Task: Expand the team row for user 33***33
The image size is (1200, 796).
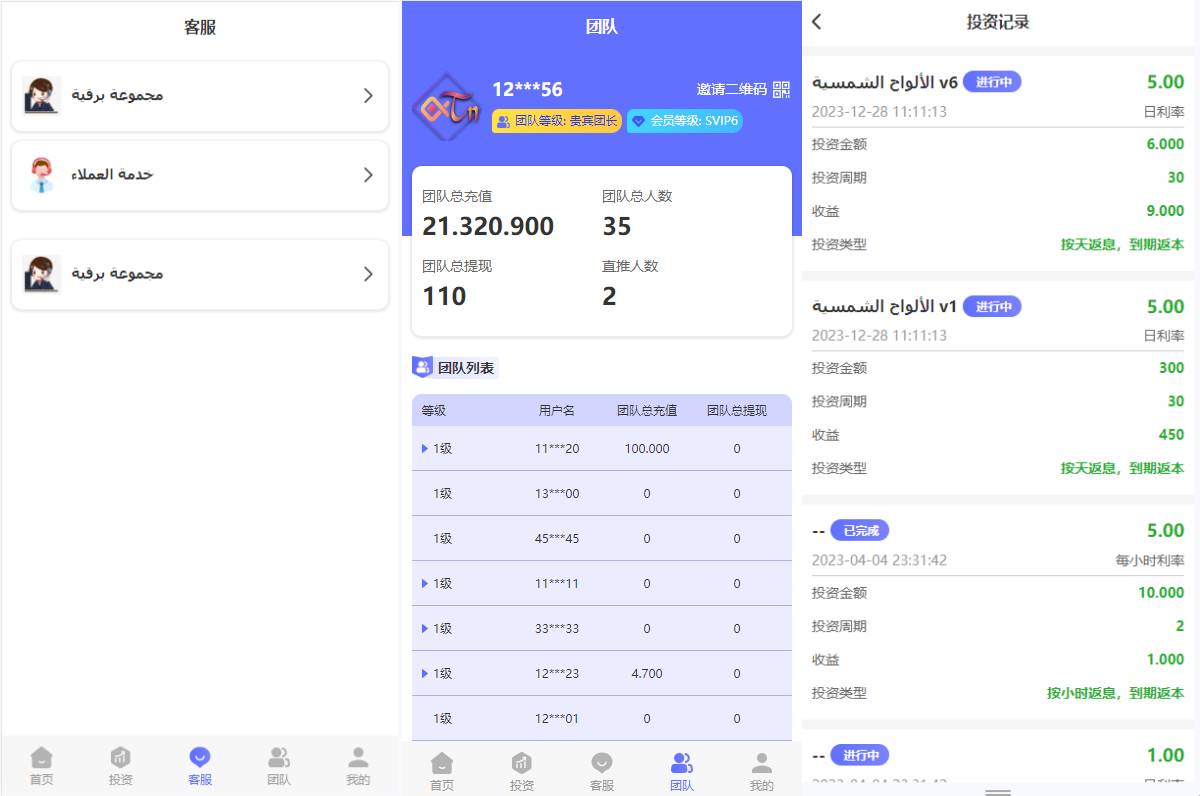Action: (425, 629)
